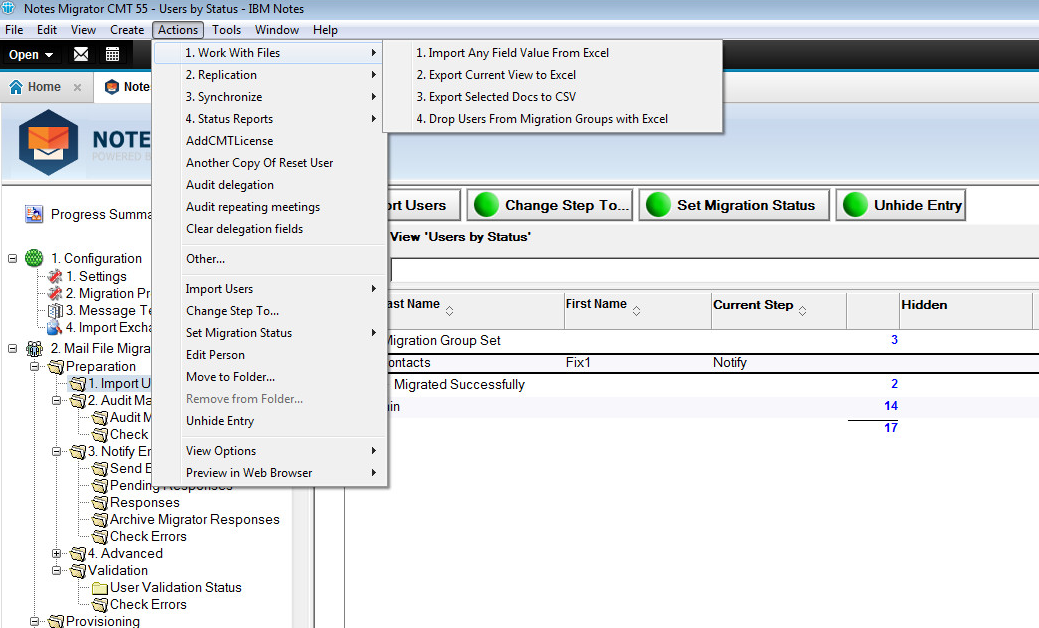
Task: Open the Progress Summary icon
Action: click(x=34, y=214)
